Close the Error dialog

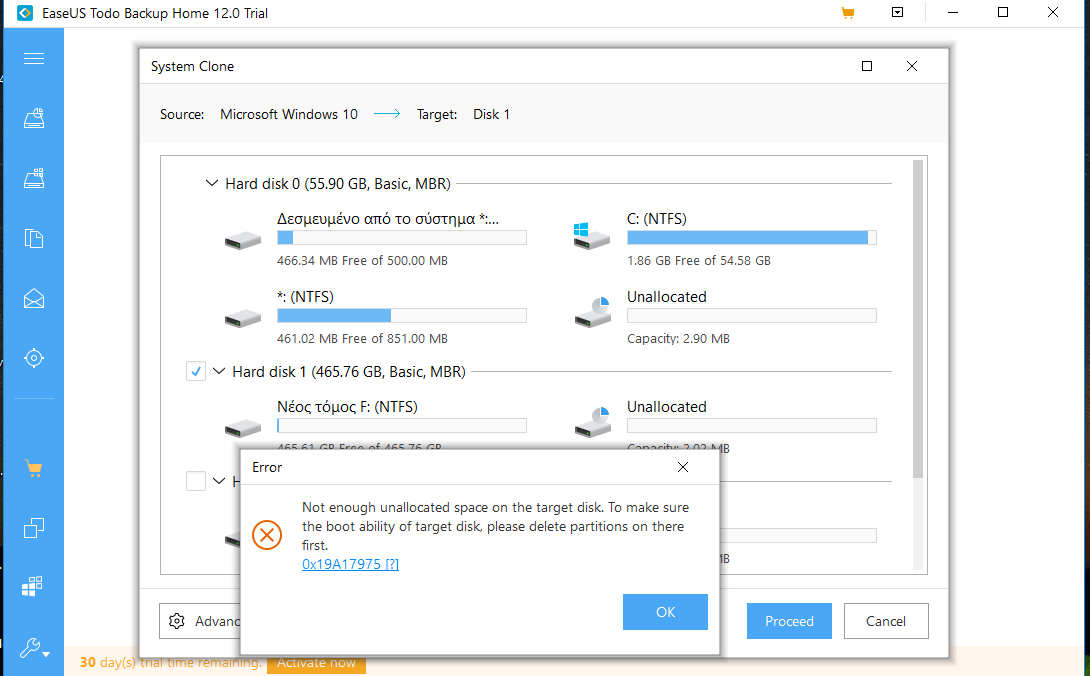point(683,467)
